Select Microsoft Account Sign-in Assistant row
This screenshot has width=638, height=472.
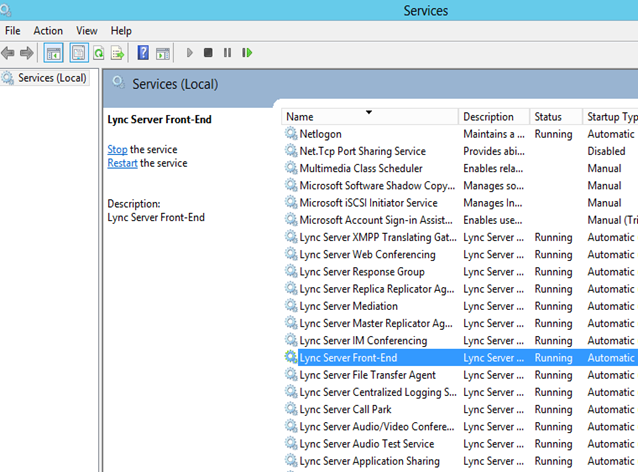tap(461, 220)
